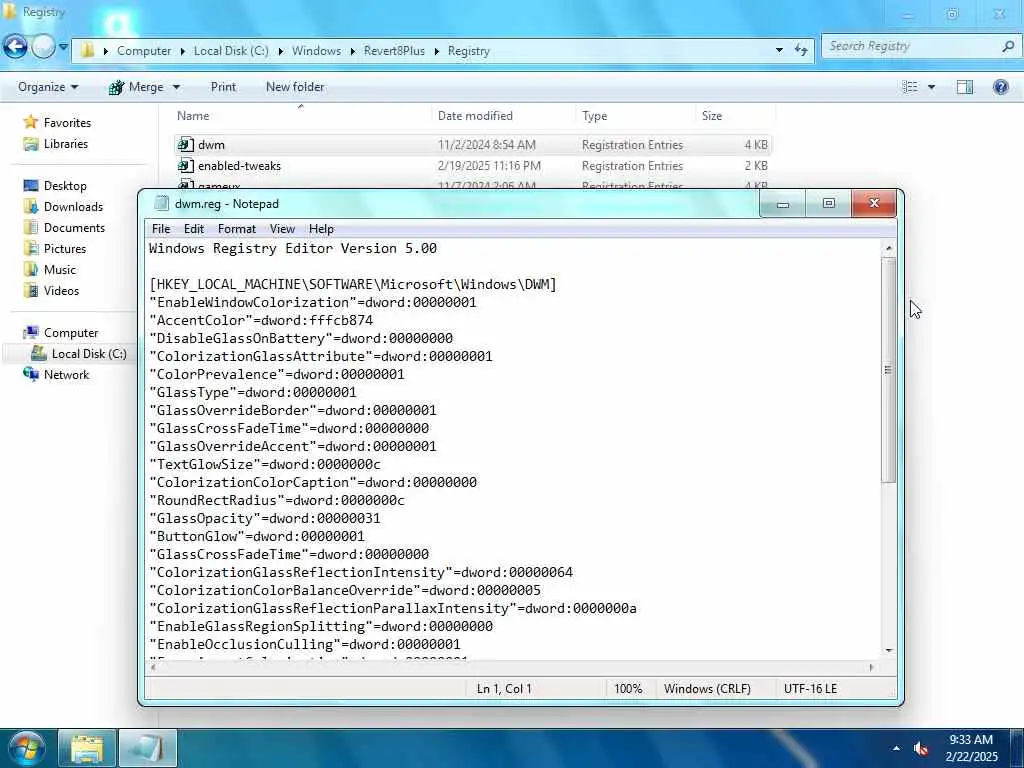Image resolution: width=1024 pixels, height=768 pixels.
Task: Click the "ButtonGlow" line in Notepad
Action: 257,536
